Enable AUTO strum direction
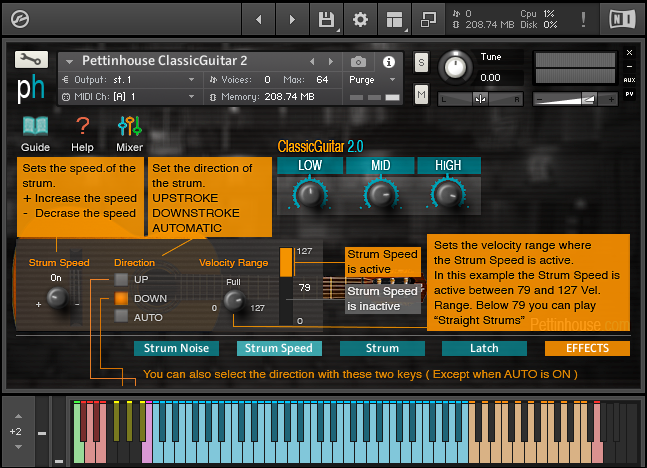The height and width of the screenshot is (468, 647). (121, 316)
